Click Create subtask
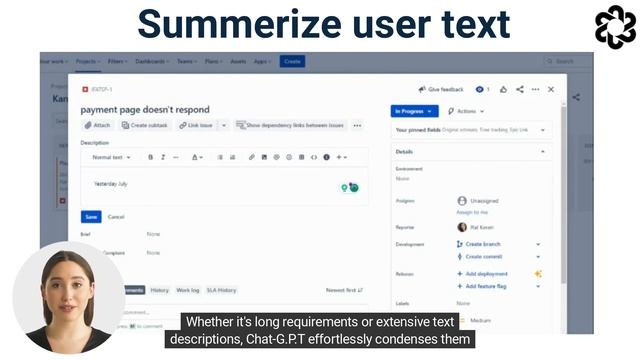The image size is (640, 360). pos(145,125)
